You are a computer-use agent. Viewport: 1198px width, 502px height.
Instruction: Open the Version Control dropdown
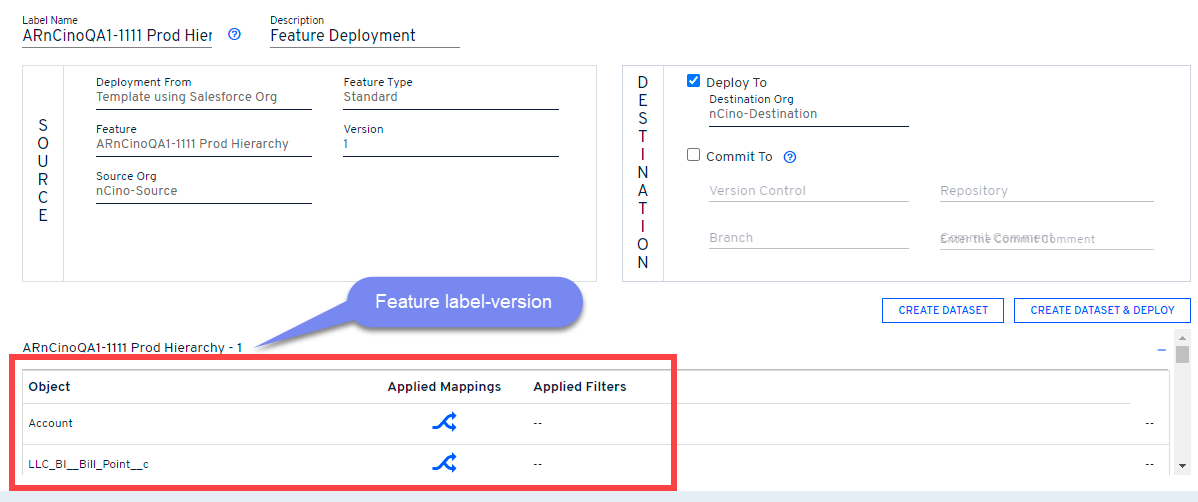(808, 191)
